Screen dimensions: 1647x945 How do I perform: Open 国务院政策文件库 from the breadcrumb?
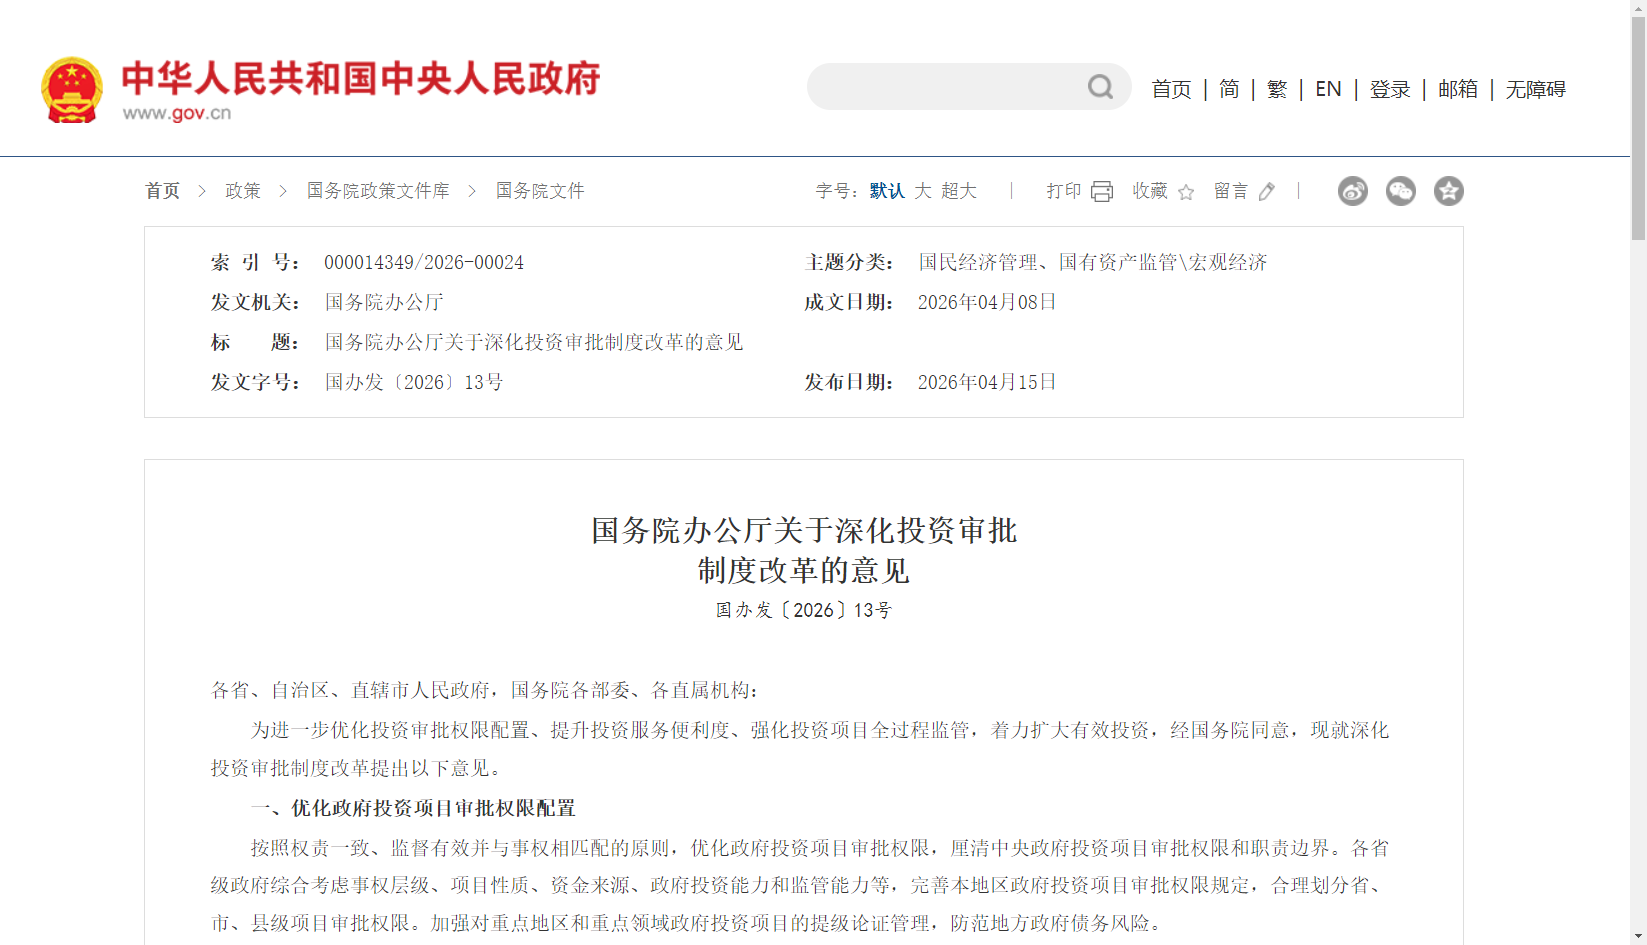click(x=377, y=190)
